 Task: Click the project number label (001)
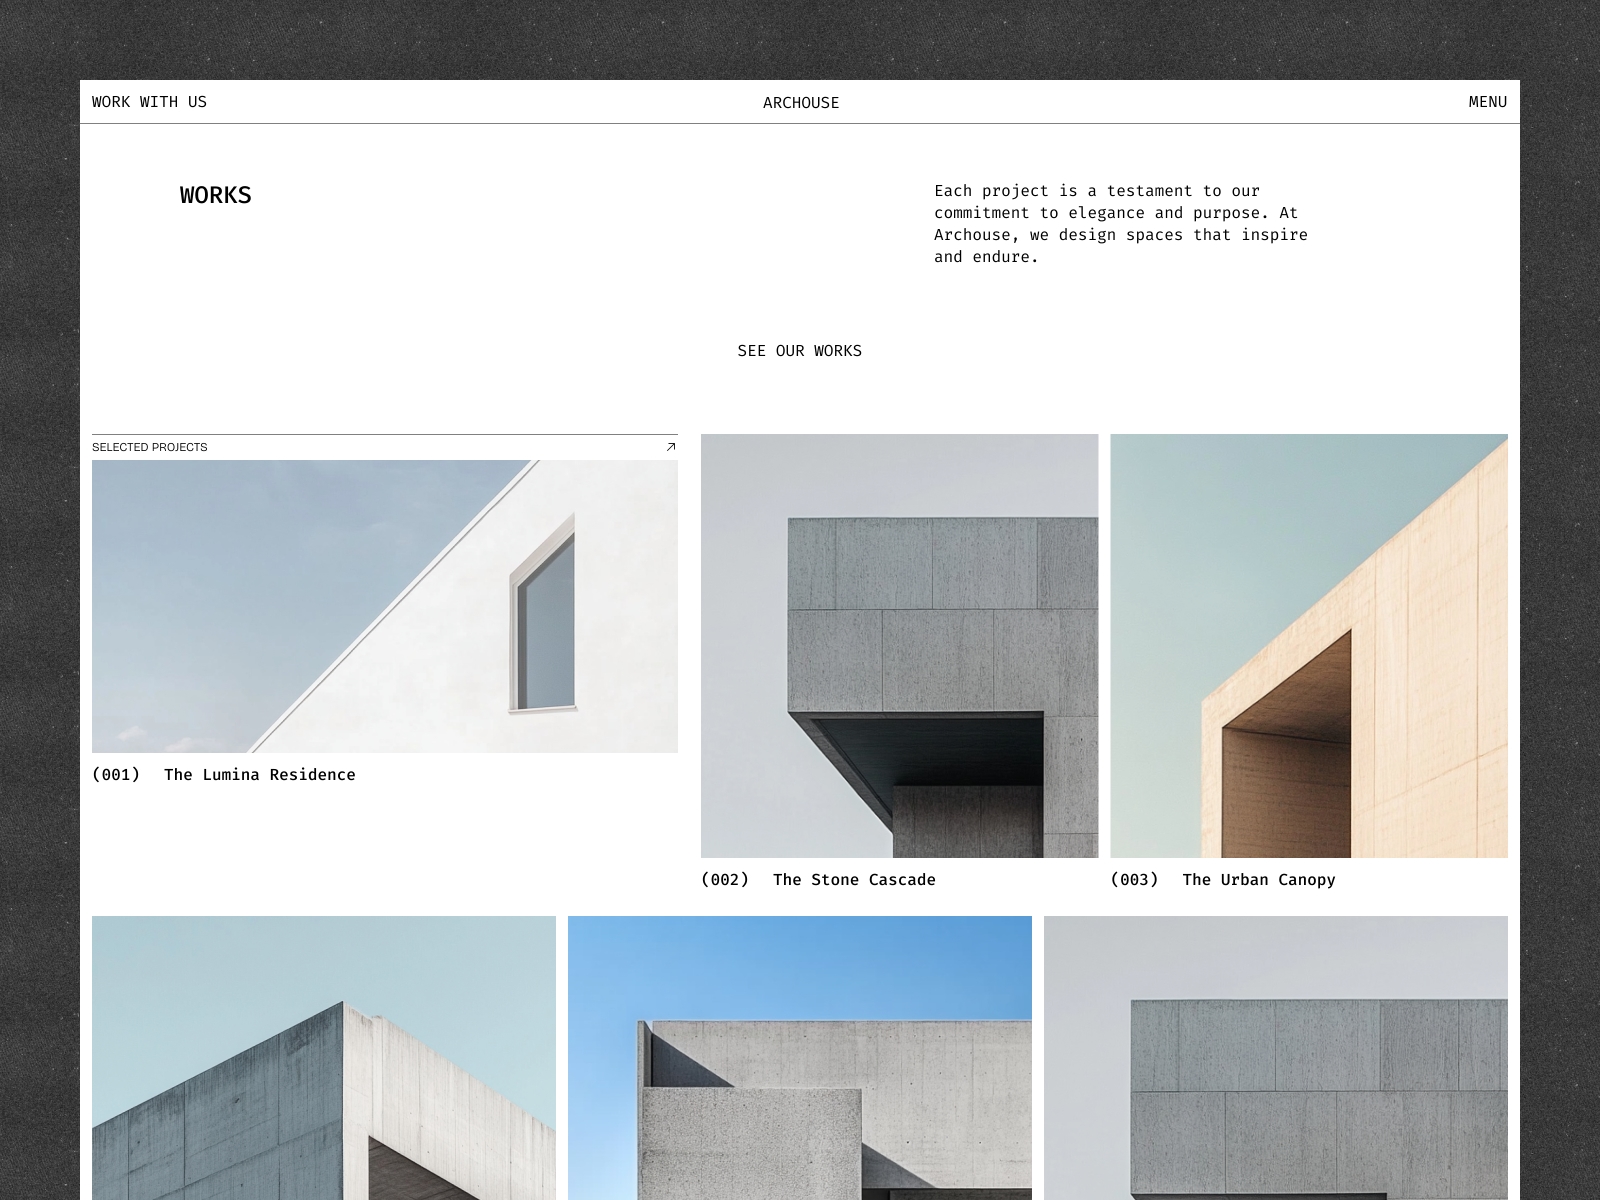coord(117,774)
